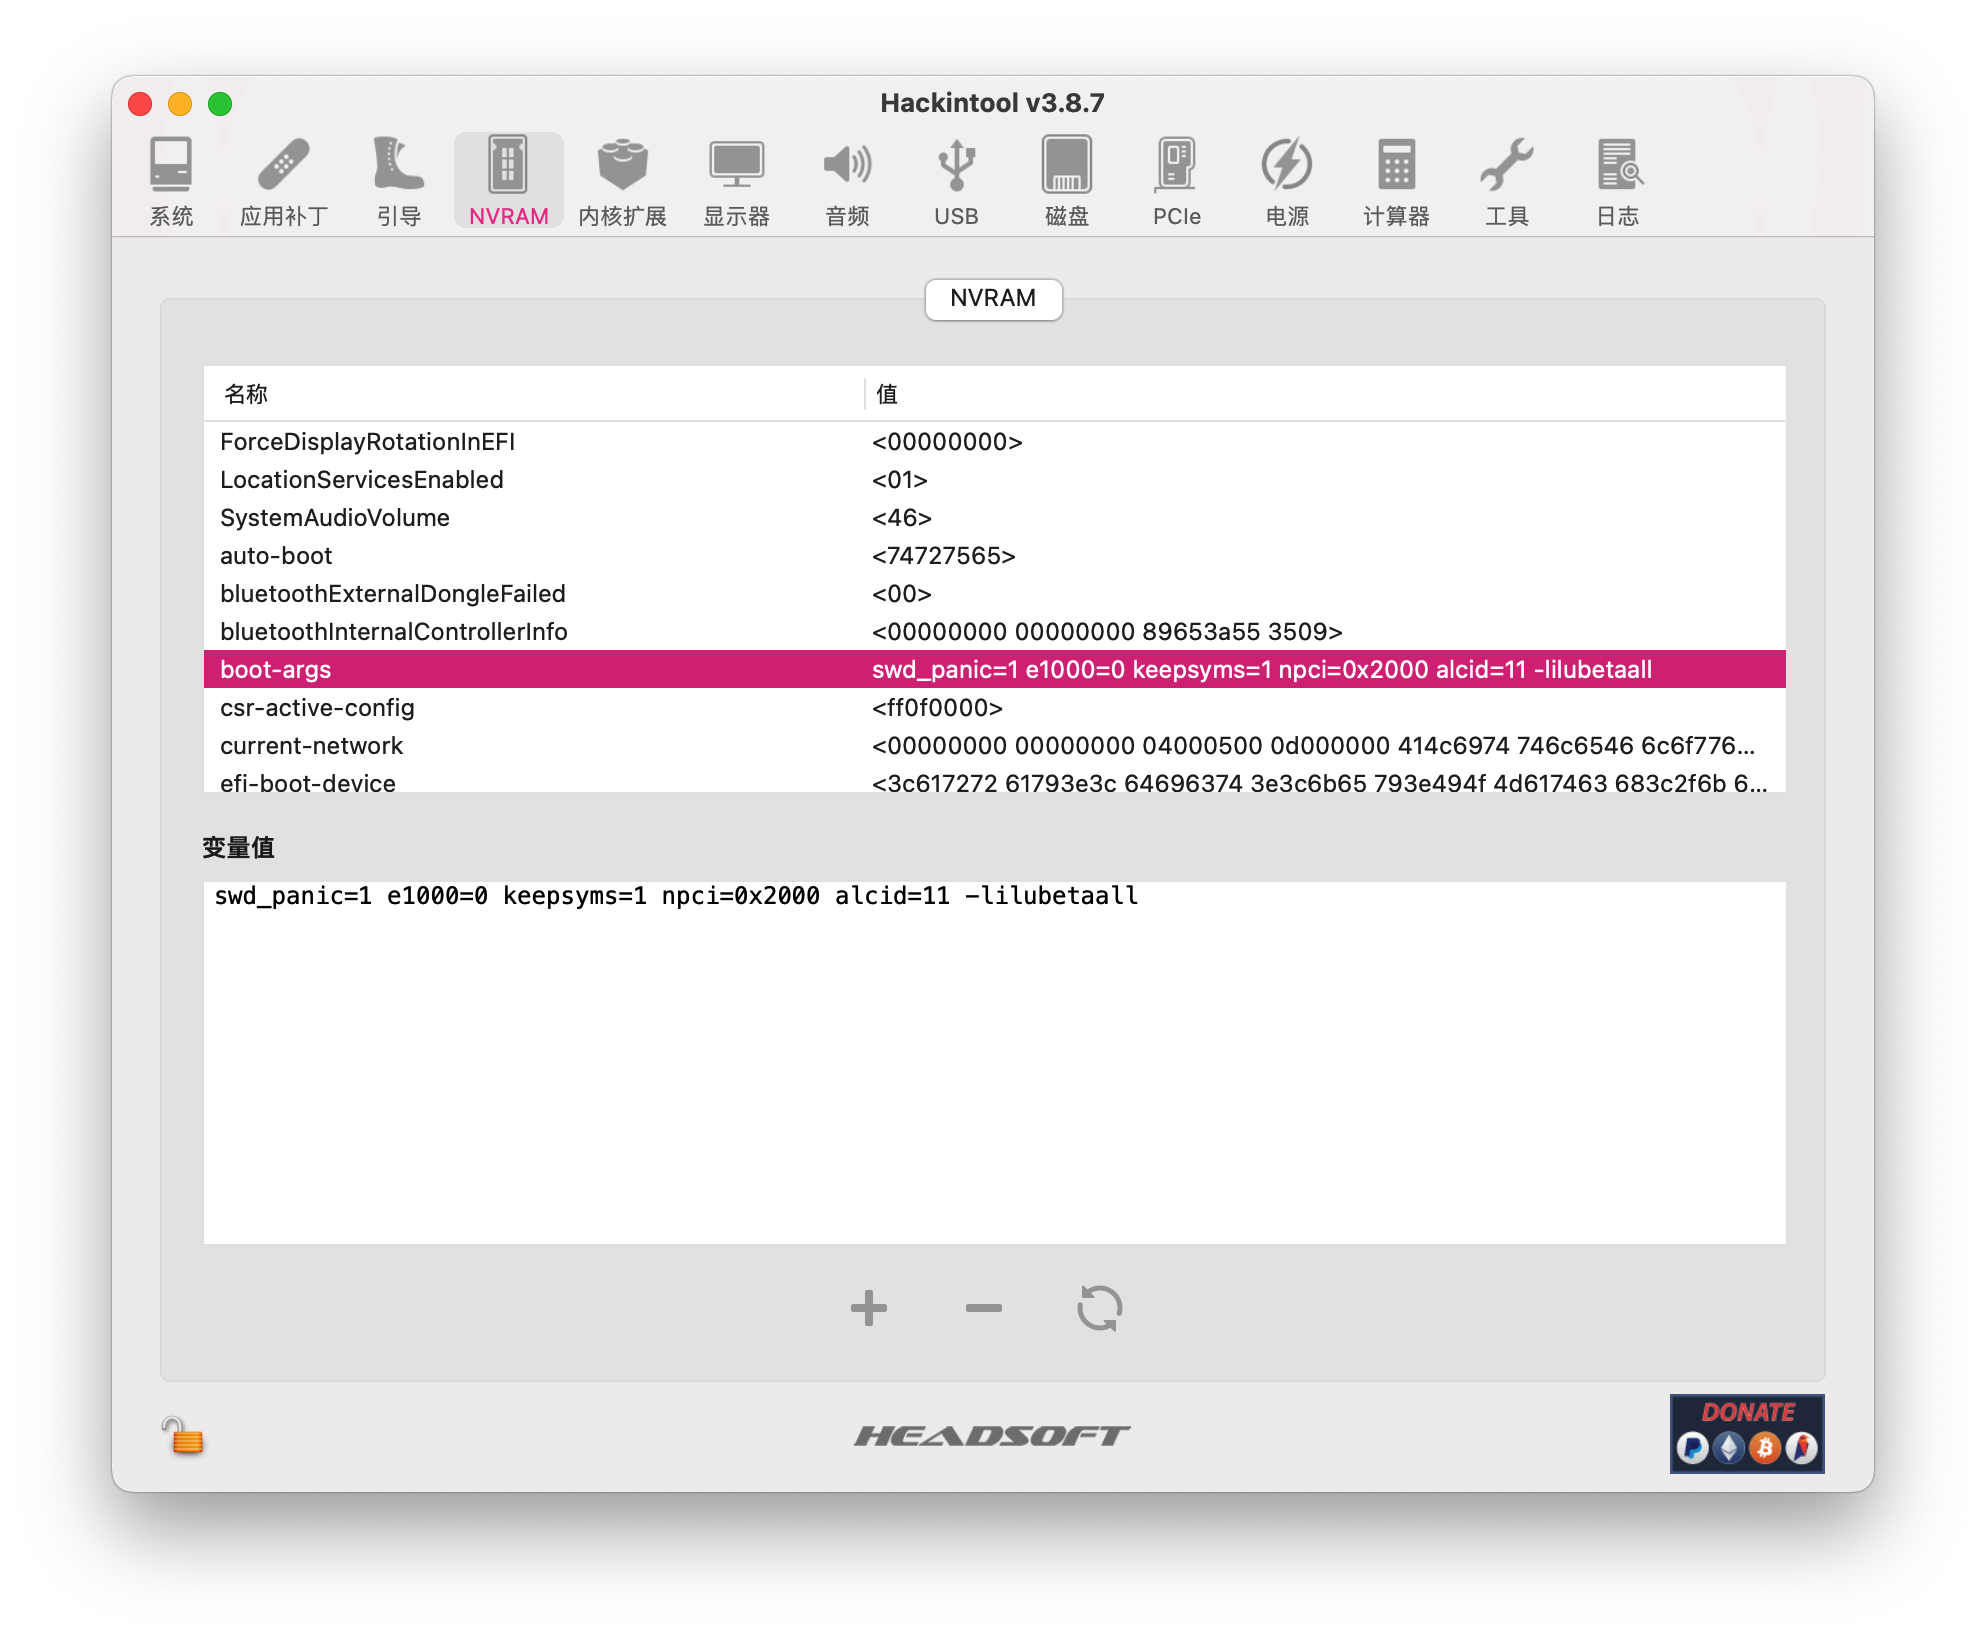
Task: Delete selected variable with minus button
Action: click(984, 1308)
